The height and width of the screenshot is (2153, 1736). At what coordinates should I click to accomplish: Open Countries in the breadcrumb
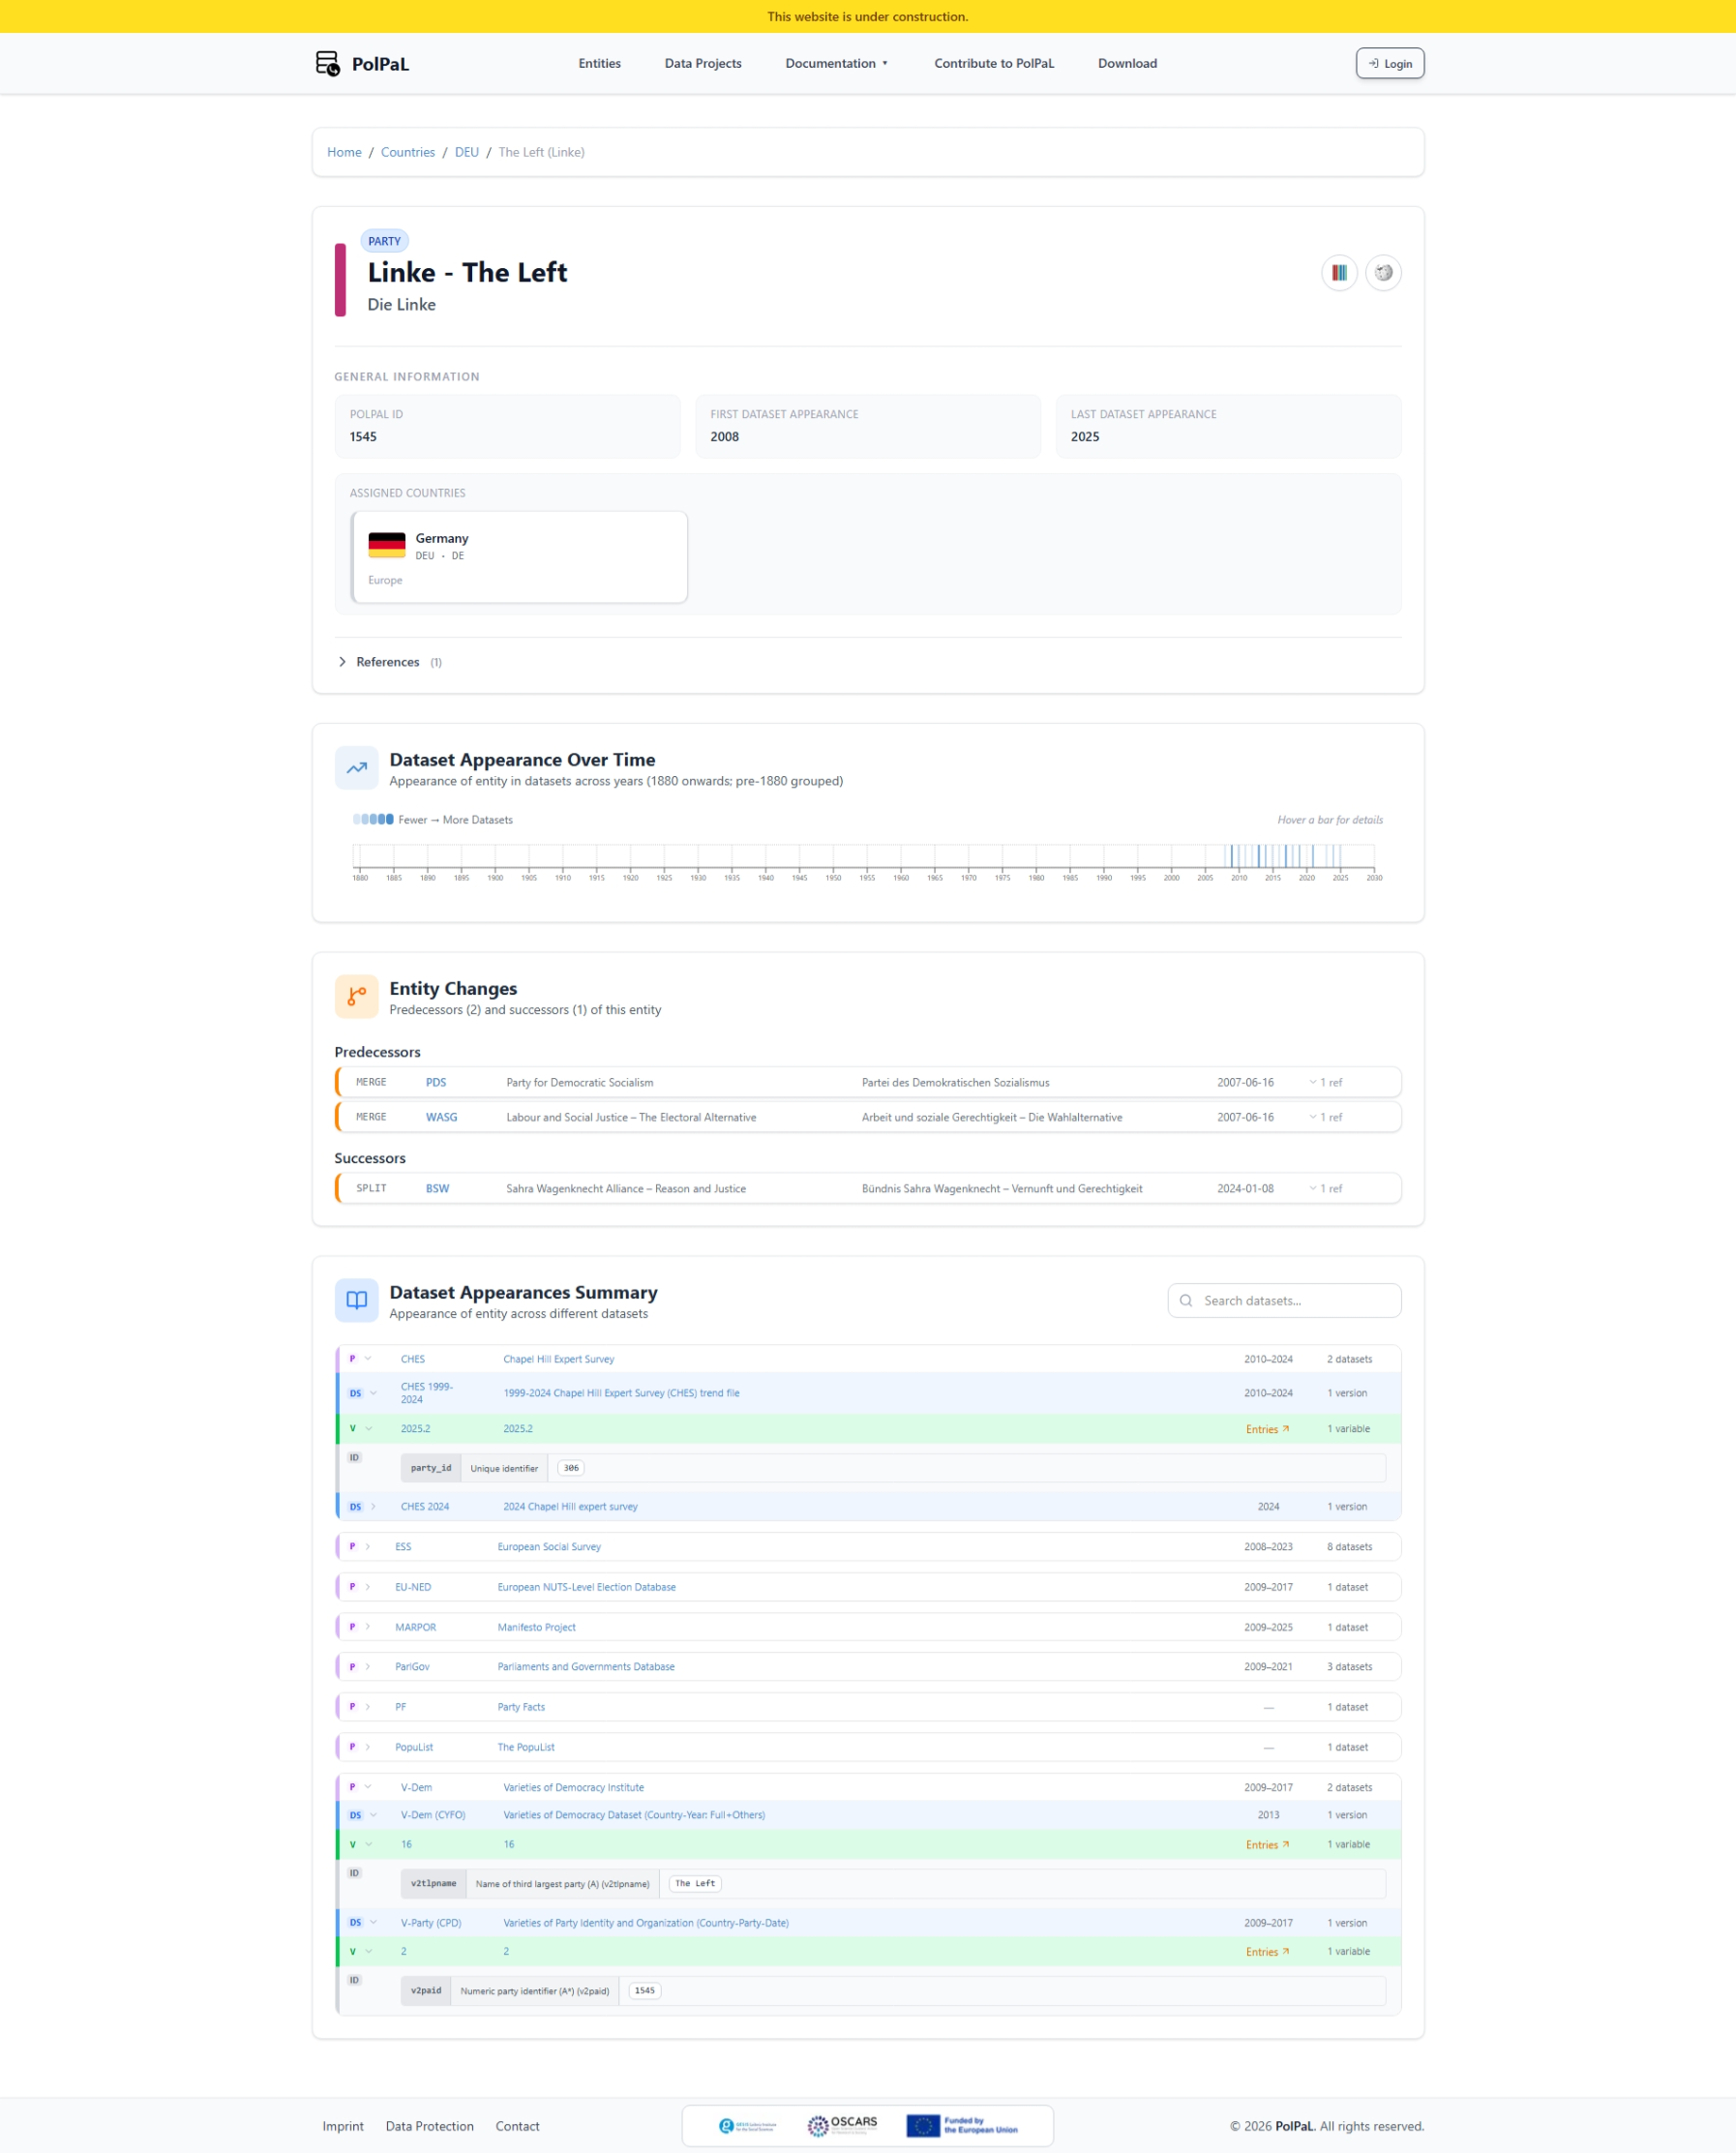click(408, 152)
